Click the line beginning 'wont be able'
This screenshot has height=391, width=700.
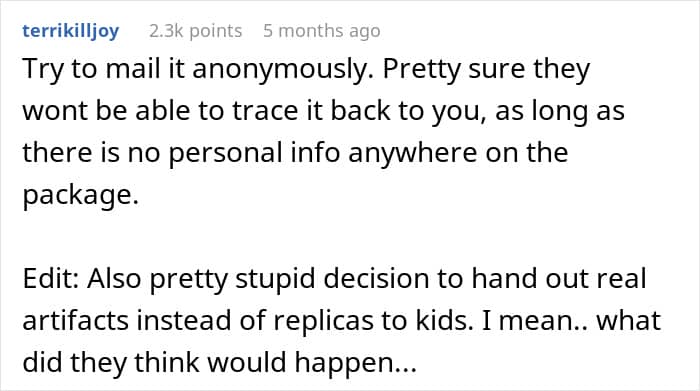tap(323, 111)
